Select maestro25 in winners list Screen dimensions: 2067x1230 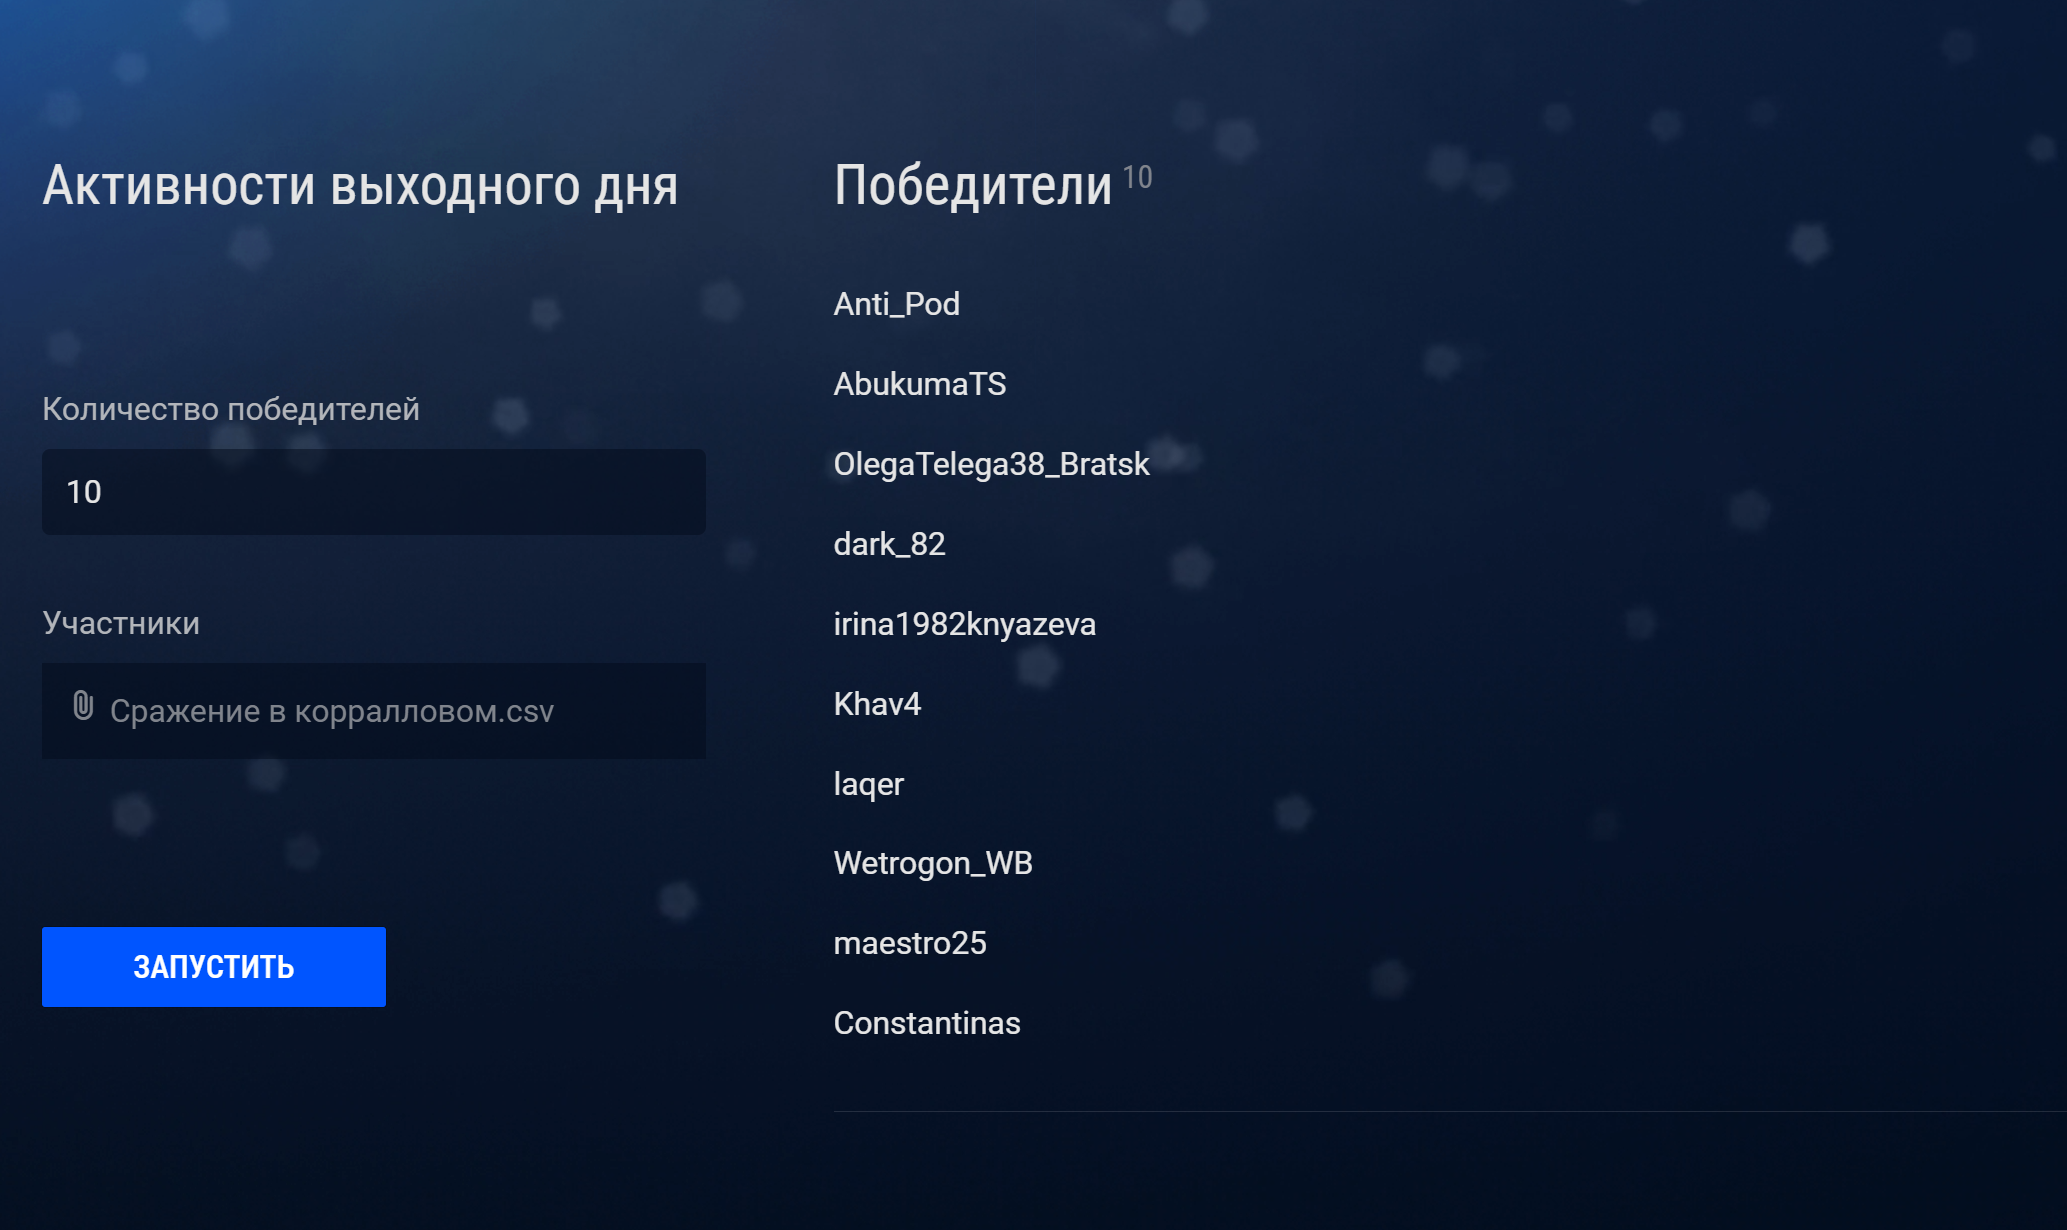point(910,943)
